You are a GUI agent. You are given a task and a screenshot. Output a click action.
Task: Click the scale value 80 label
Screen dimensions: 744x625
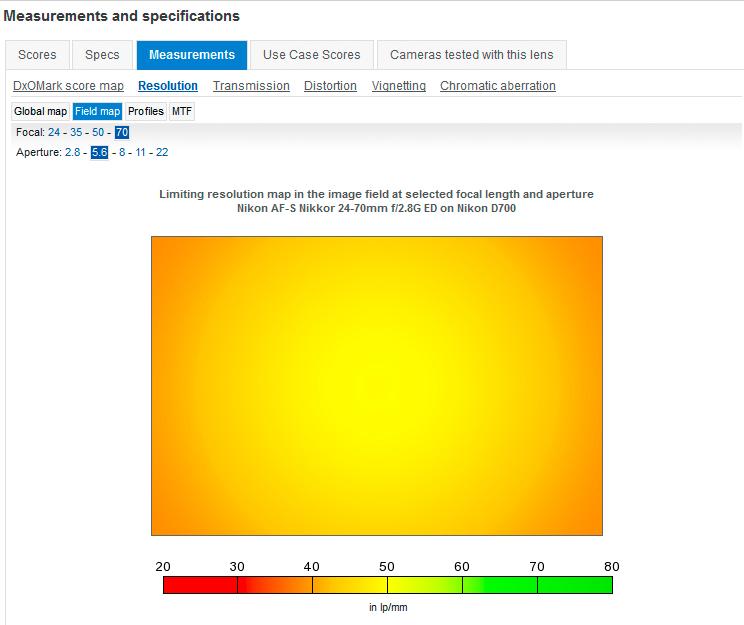[612, 567]
